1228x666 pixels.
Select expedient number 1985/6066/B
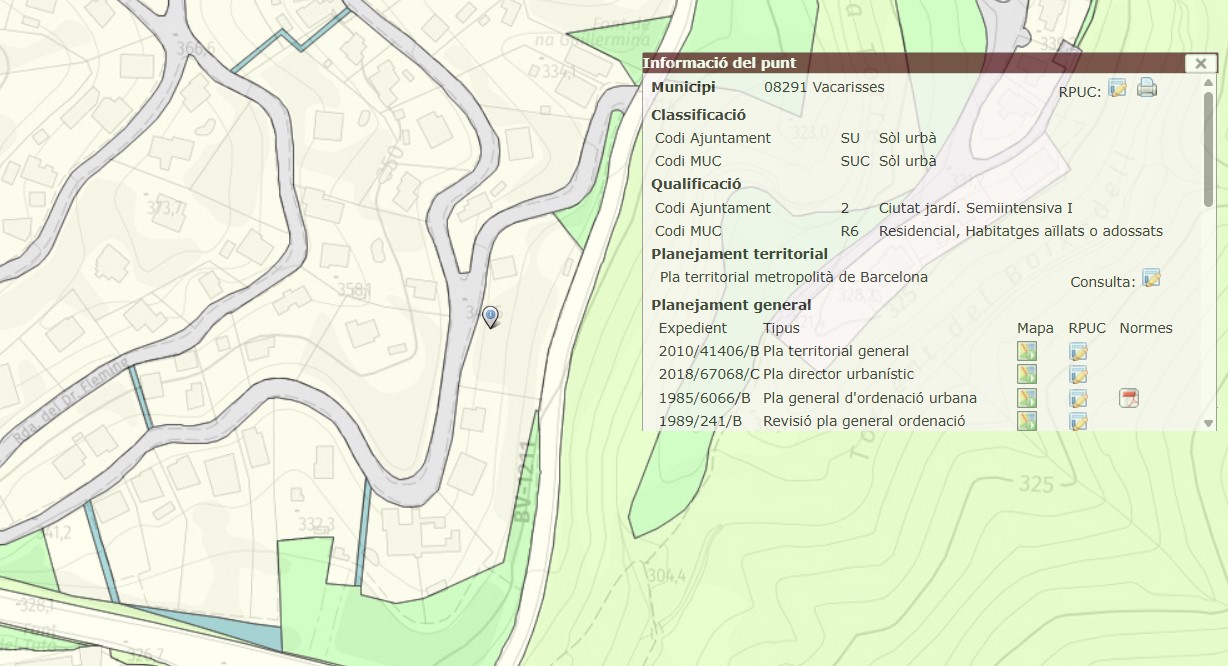(x=705, y=398)
